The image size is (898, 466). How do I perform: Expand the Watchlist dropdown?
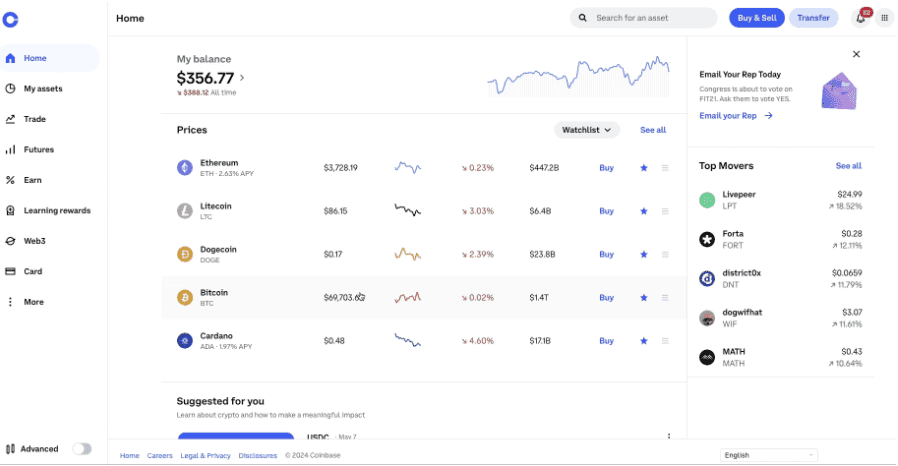pyautogui.click(x=587, y=130)
